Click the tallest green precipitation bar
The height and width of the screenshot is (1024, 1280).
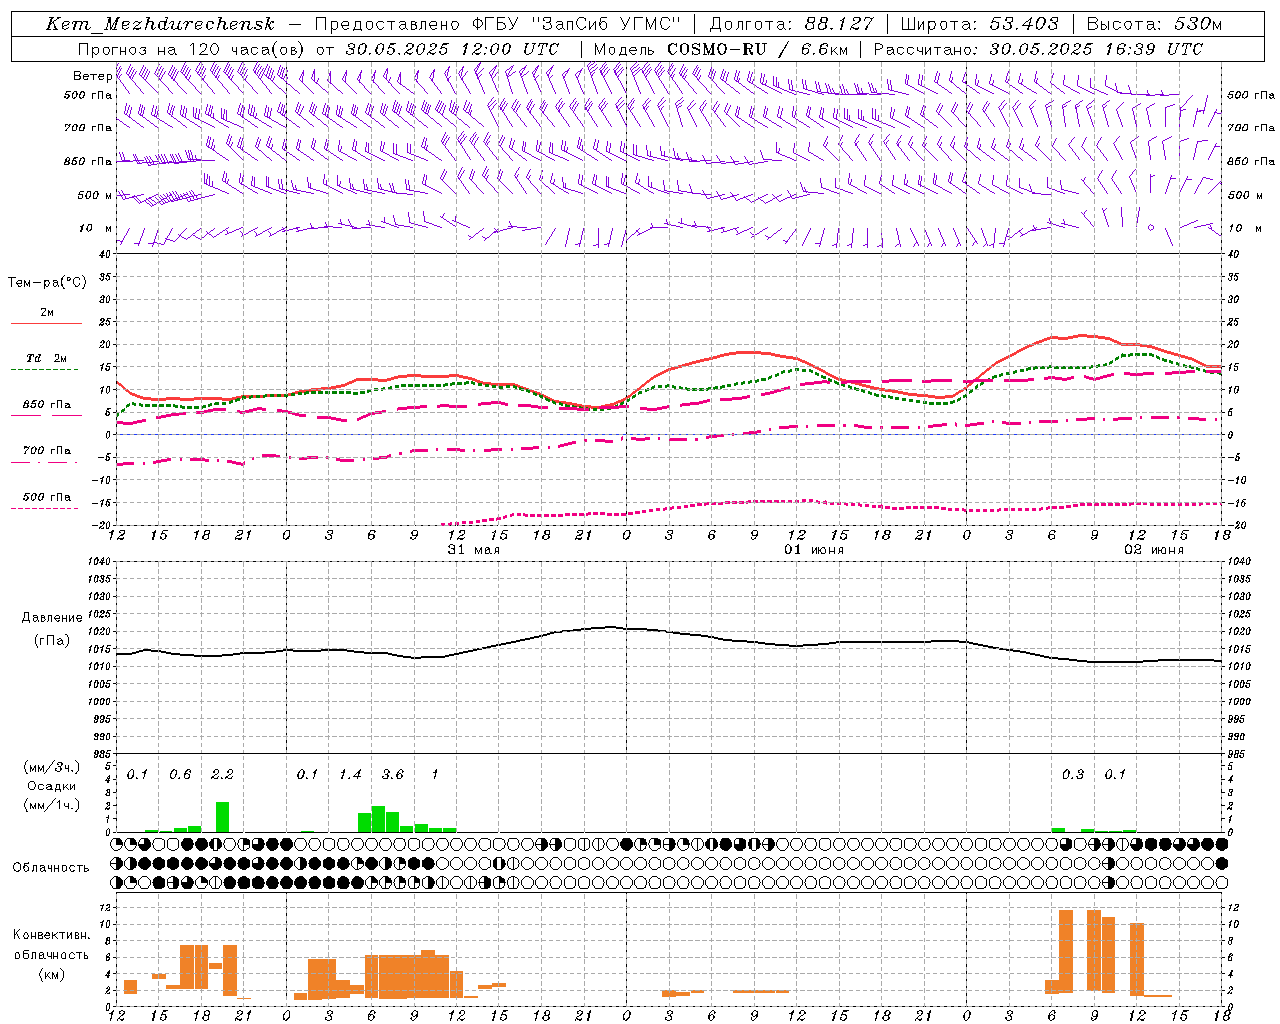click(222, 816)
